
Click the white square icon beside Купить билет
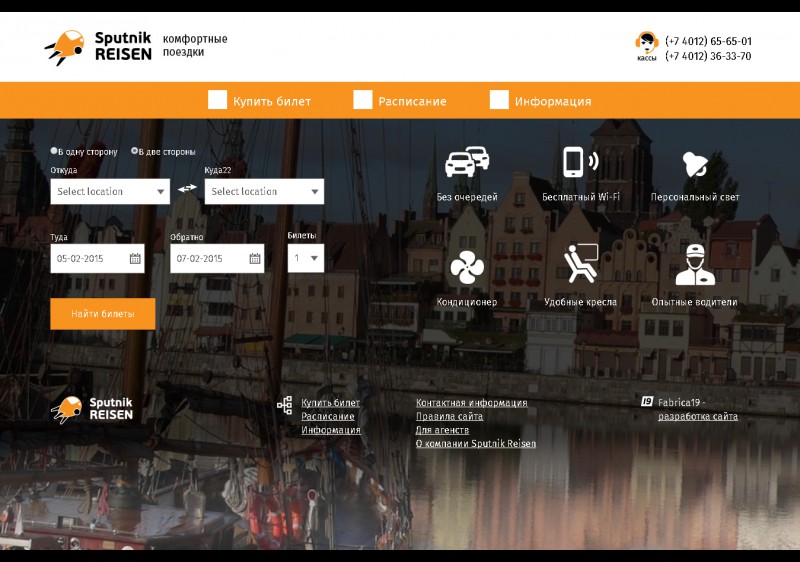pos(217,99)
